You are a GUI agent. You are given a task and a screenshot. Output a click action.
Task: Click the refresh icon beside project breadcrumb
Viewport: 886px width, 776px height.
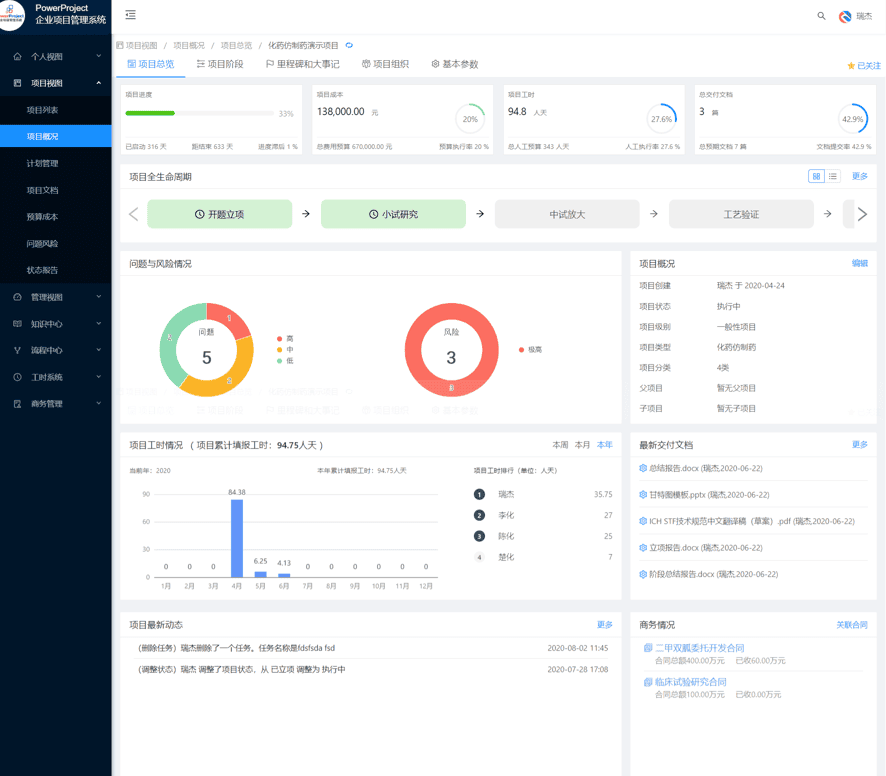tap(349, 45)
